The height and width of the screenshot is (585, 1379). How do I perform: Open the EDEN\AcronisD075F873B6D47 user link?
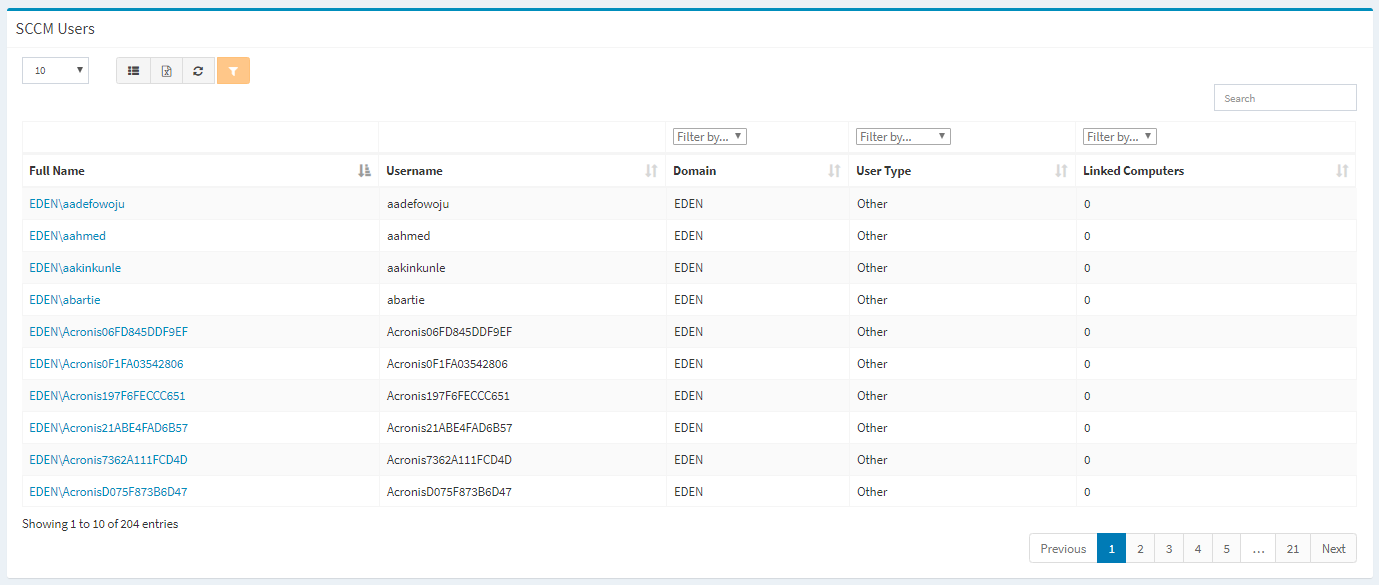click(x=108, y=492)
